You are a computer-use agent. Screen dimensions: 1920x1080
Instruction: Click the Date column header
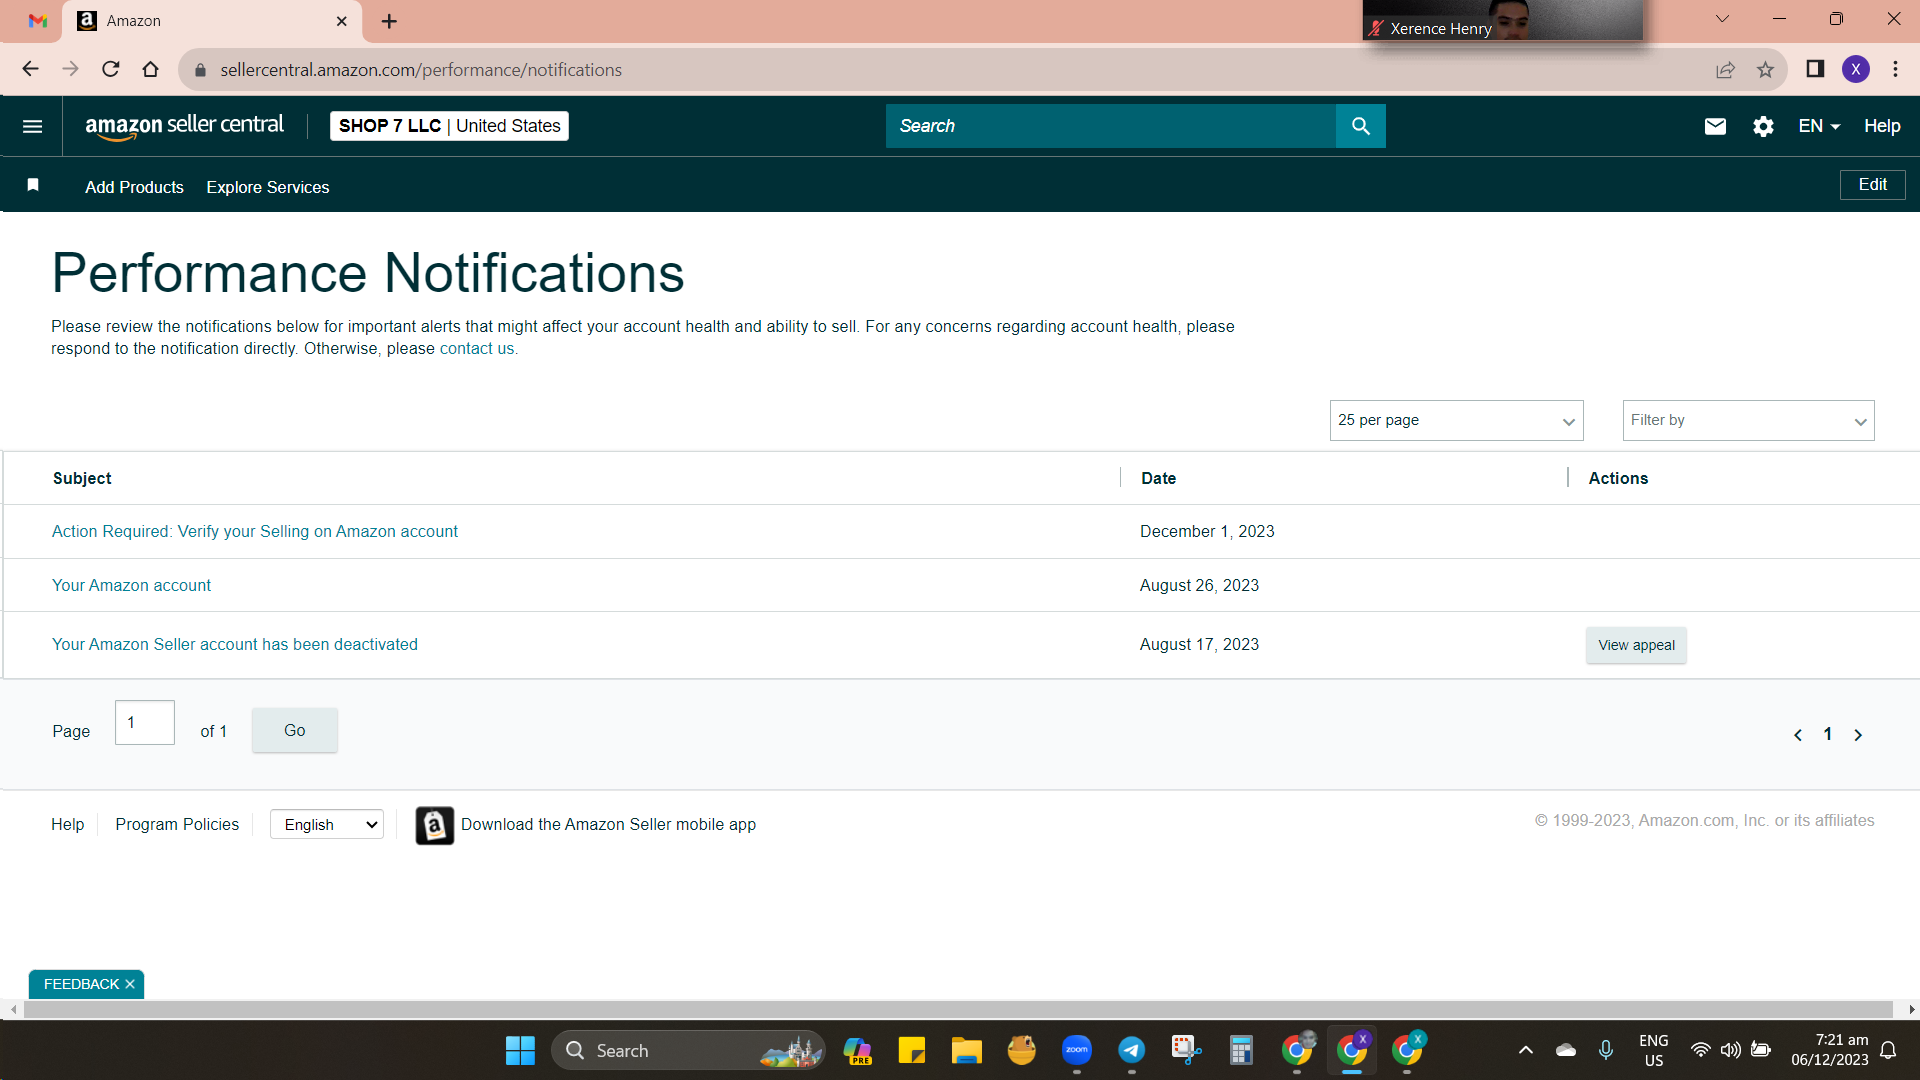pyautogui.click(x=1158, y=479)
